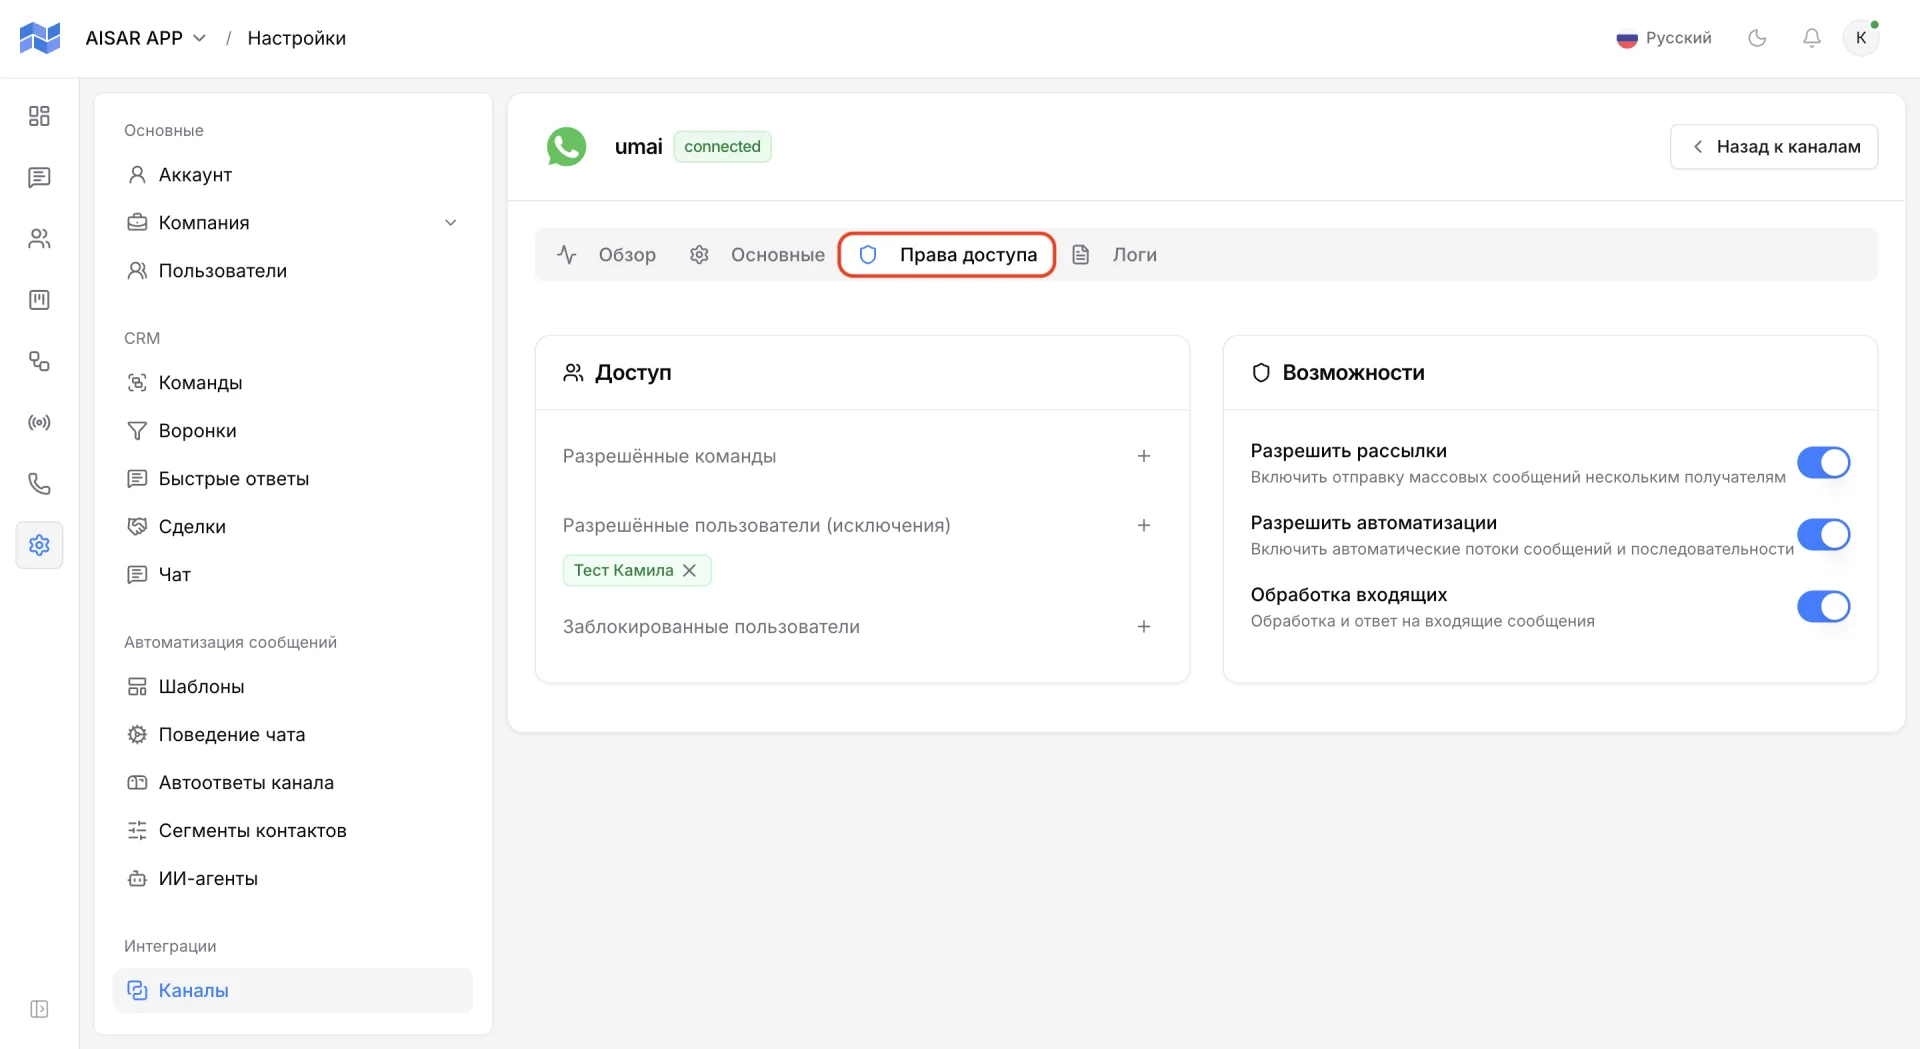
Task: Open the kanban board icon in left rail
Action: click(x=39, y=299)
